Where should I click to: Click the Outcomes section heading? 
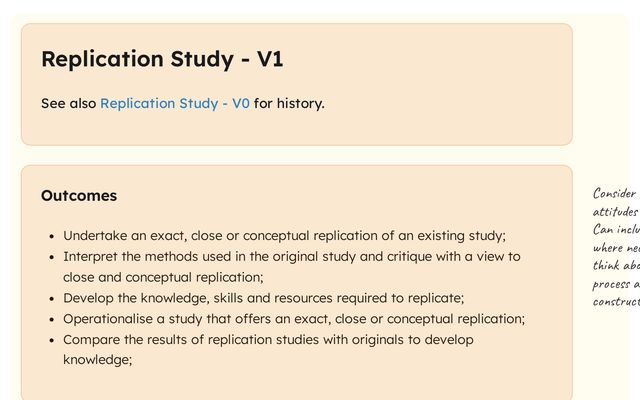click(x=79, y=195)
